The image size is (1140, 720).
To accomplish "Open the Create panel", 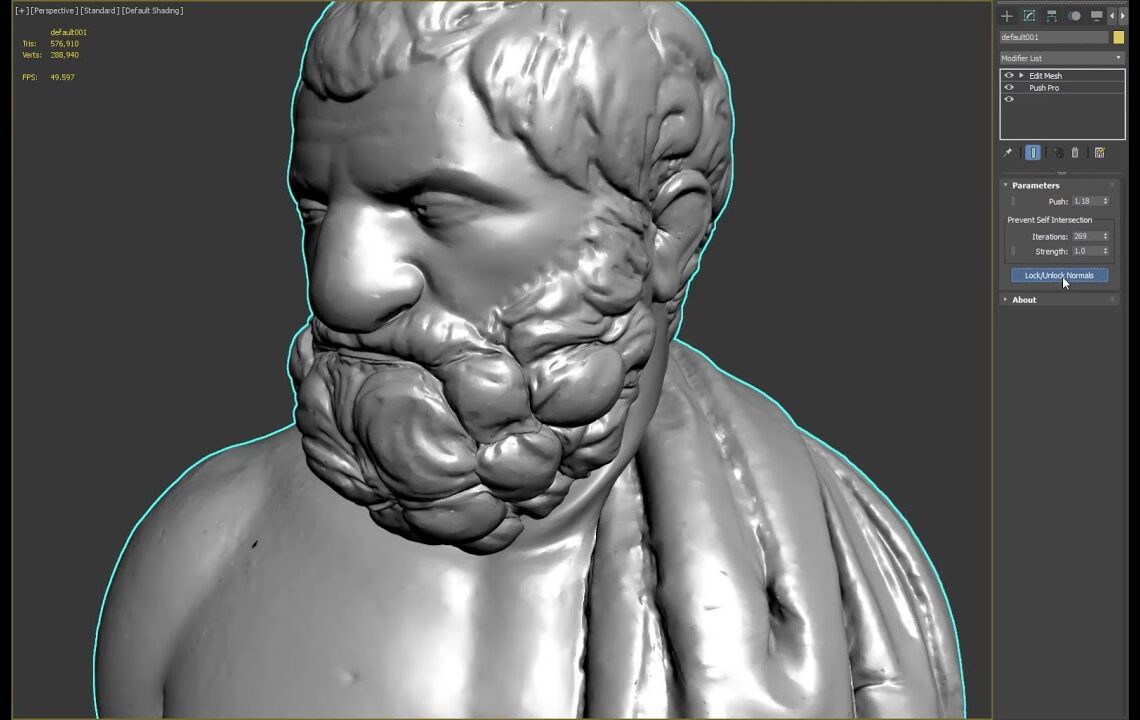I will point(1007,16).
